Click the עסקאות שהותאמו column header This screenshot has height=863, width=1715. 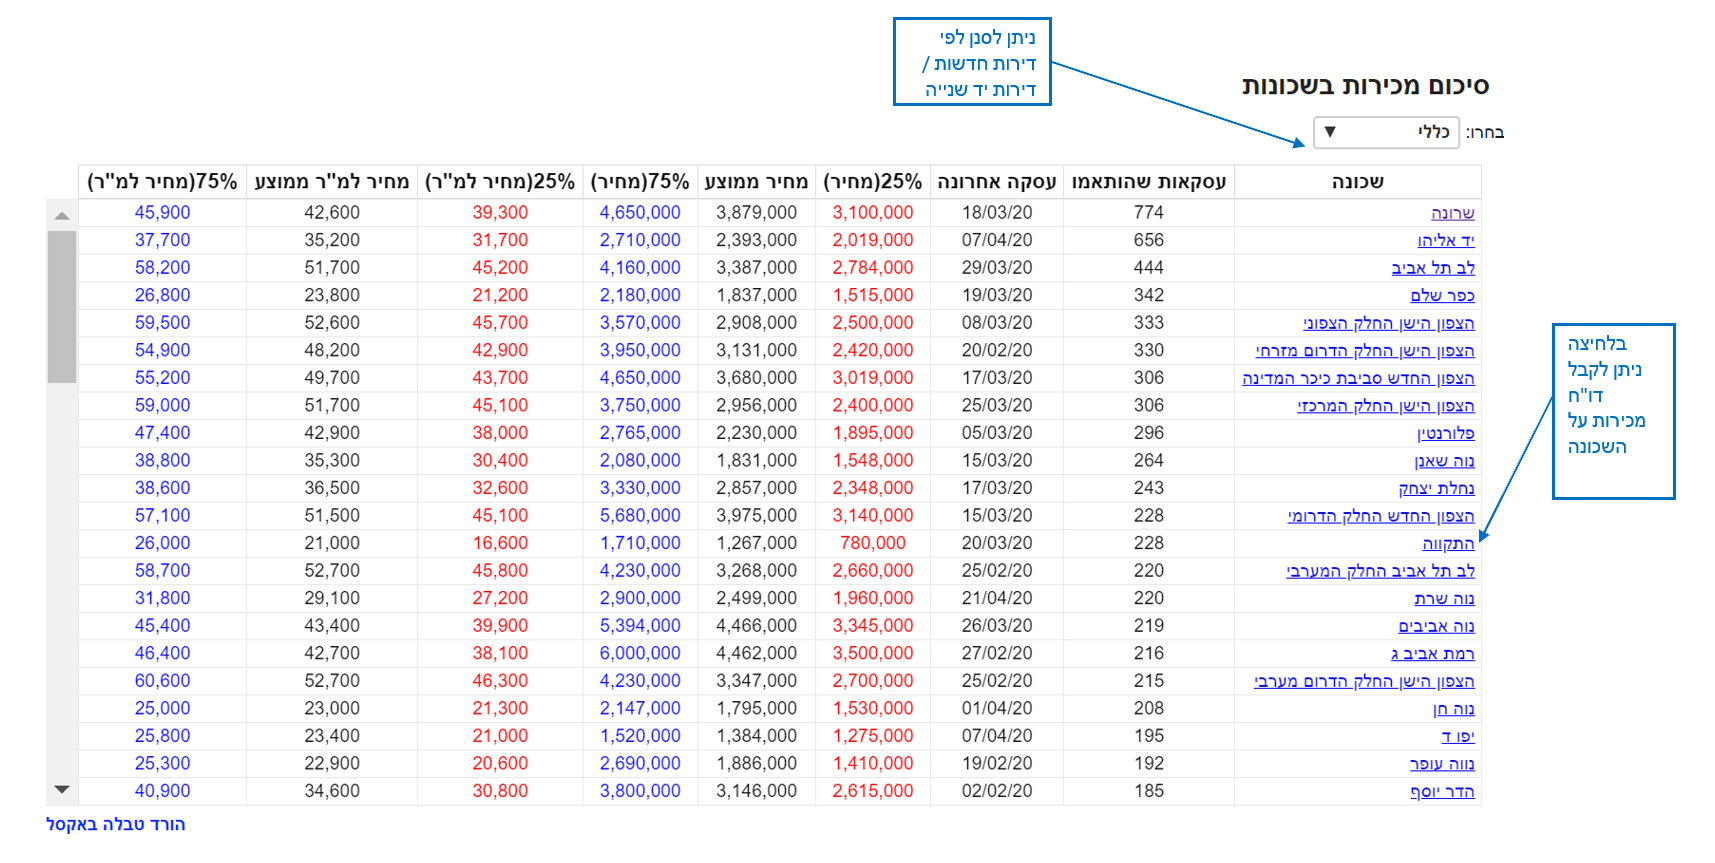coord(1148,182)
